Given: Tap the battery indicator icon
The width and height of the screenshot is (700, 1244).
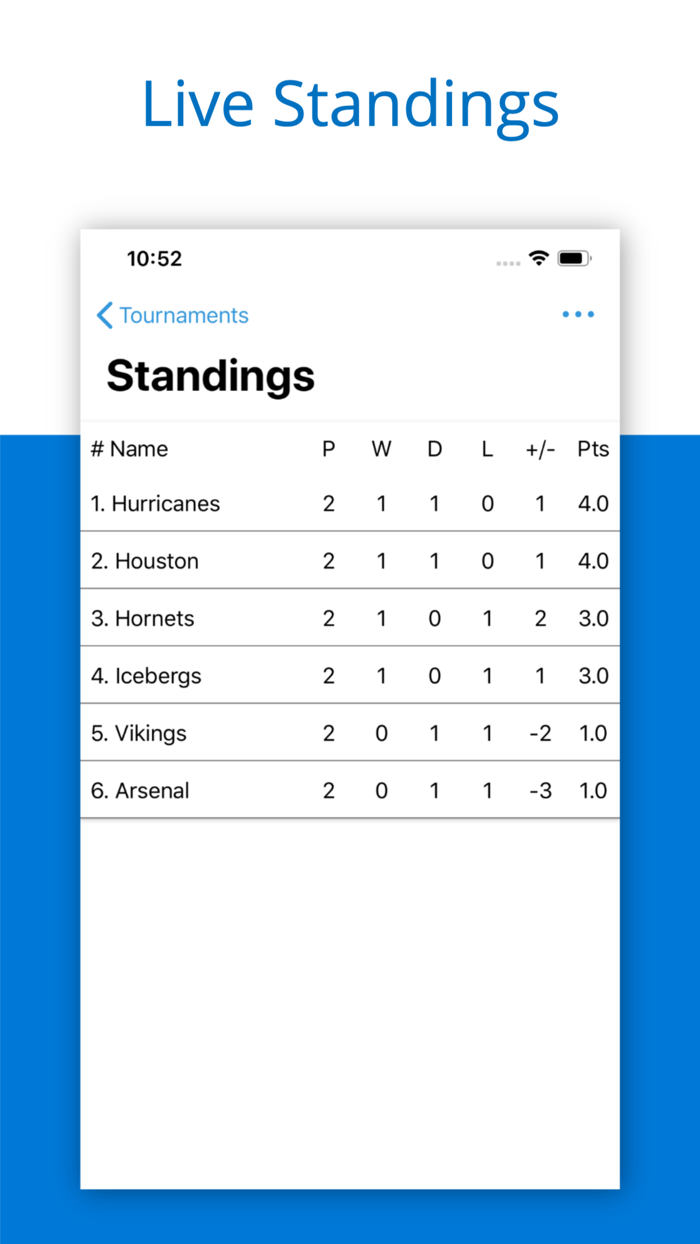Looking at the screenshot, I should [x=572, y=257].
